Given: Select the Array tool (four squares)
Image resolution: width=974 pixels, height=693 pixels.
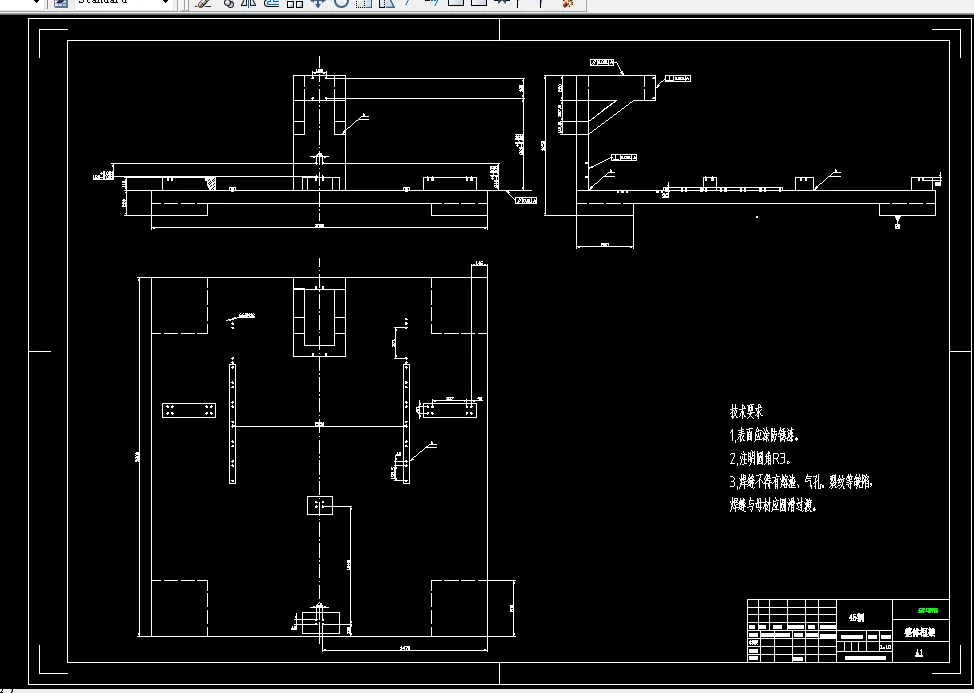Looking at the screenshot, I should click(294, 3).
